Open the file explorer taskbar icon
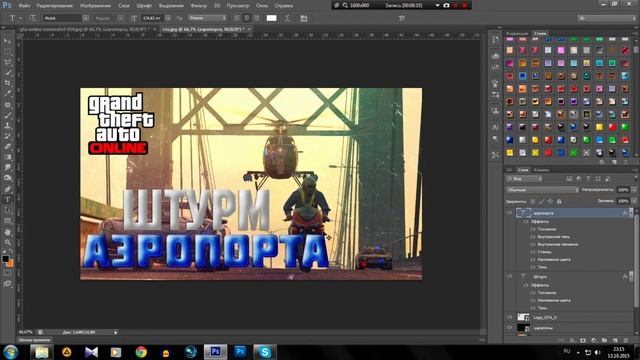Image resolution: width=640 pixels, height=360 pixels. pyautogui.click(x=42, y=352)
